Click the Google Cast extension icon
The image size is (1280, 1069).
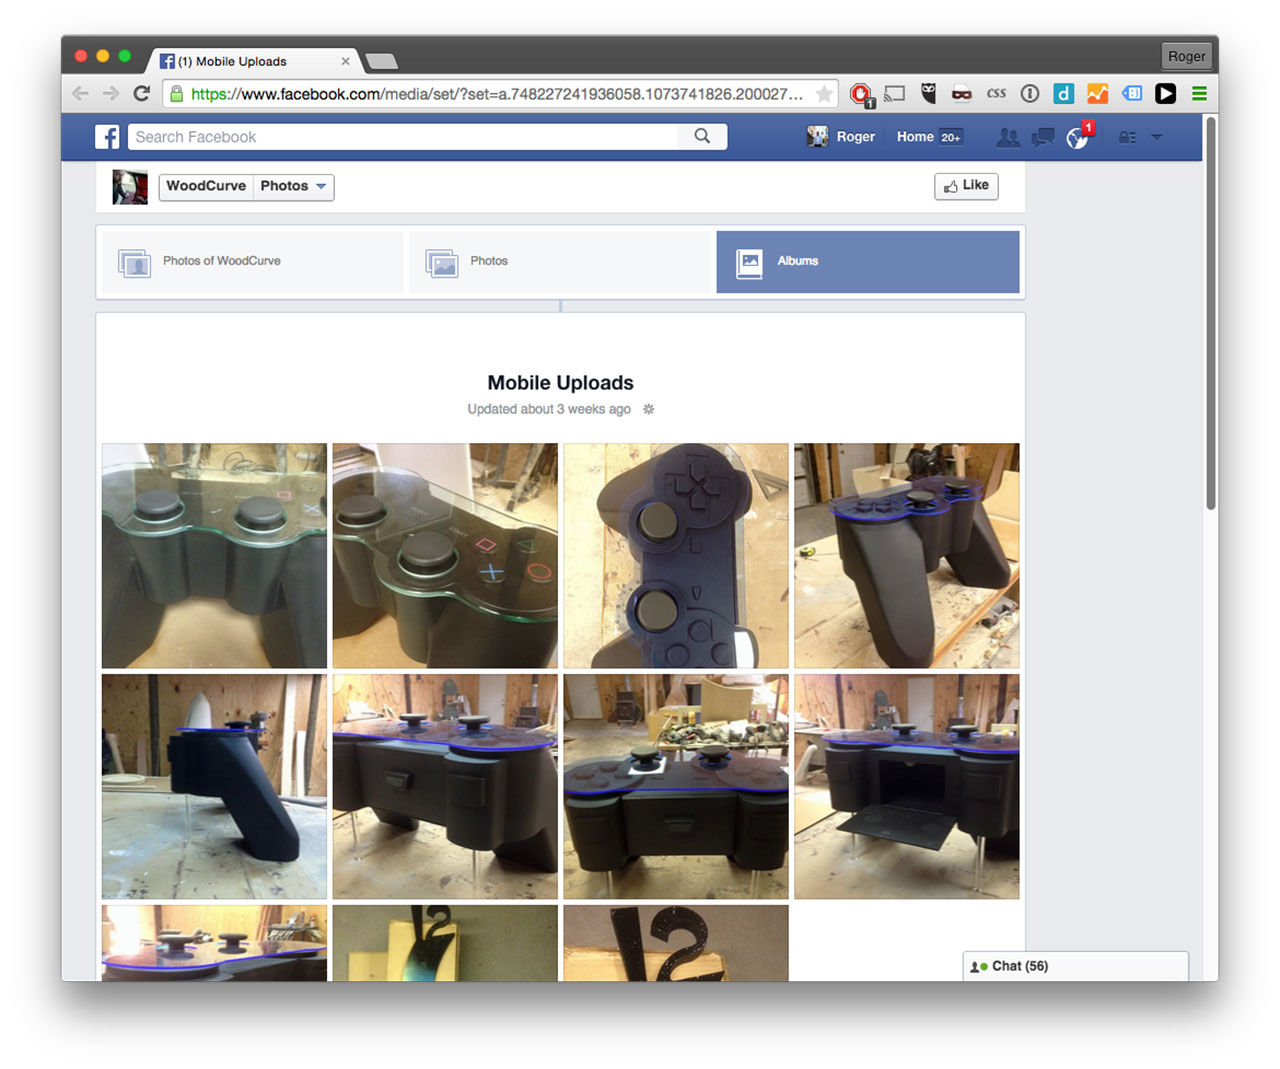895,94
